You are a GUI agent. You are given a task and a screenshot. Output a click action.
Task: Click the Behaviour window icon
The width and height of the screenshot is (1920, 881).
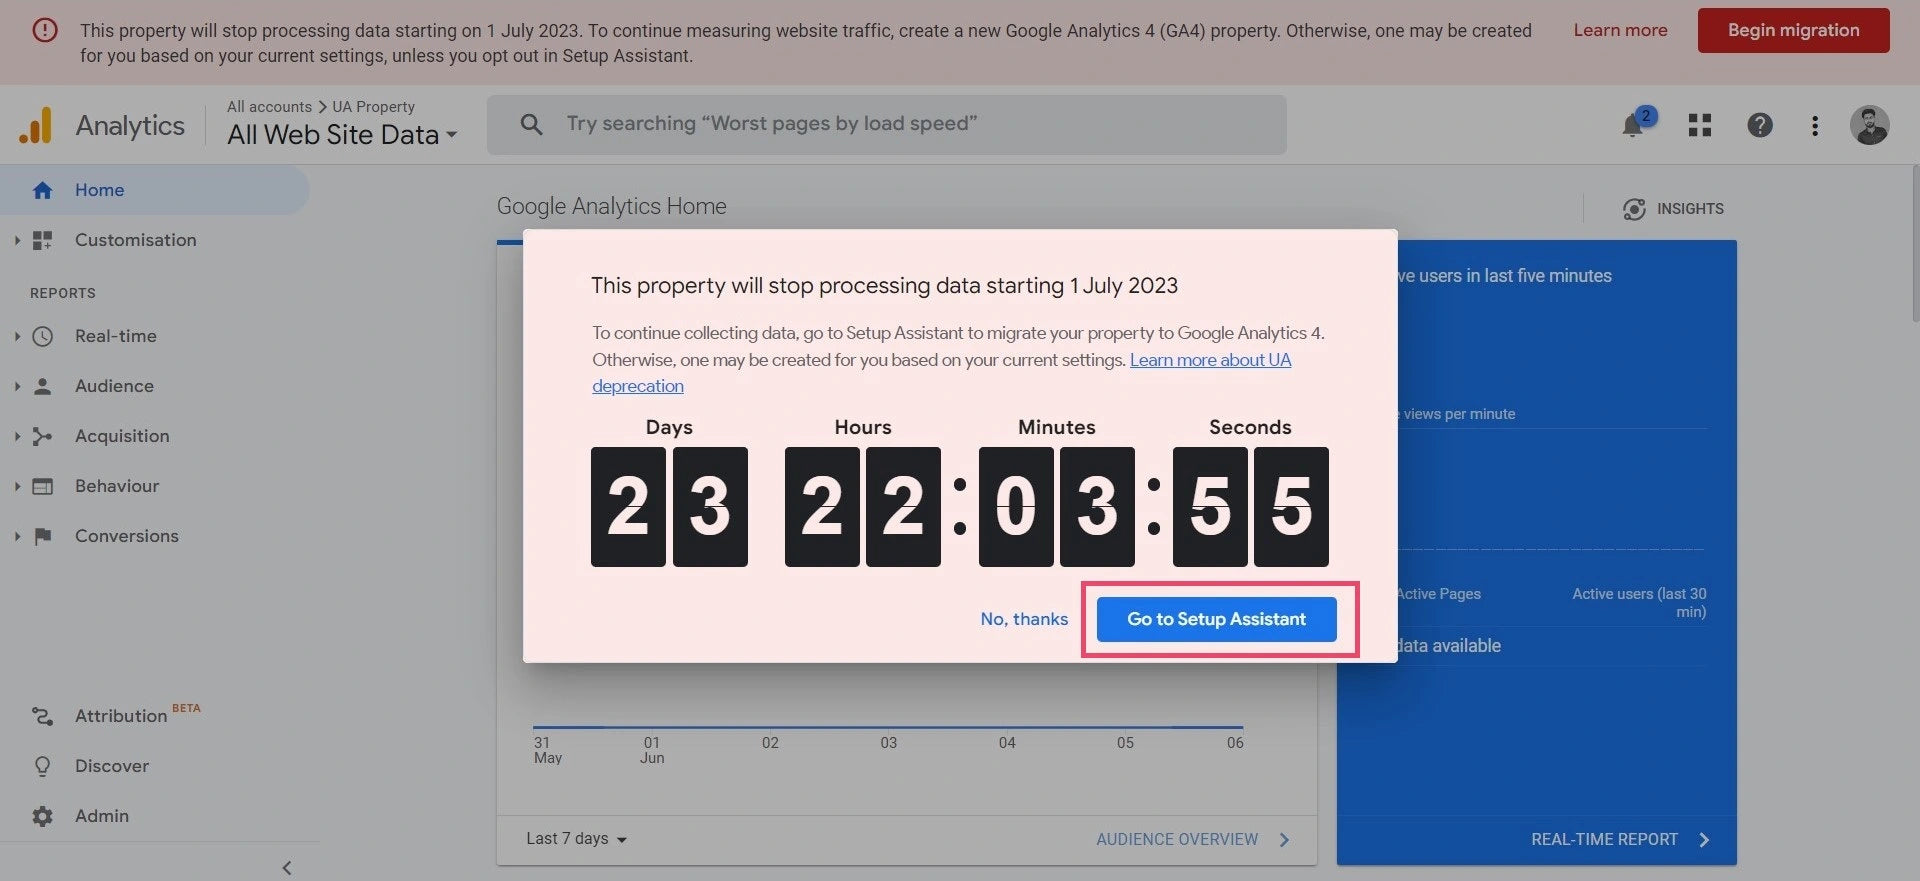(42, 486)
